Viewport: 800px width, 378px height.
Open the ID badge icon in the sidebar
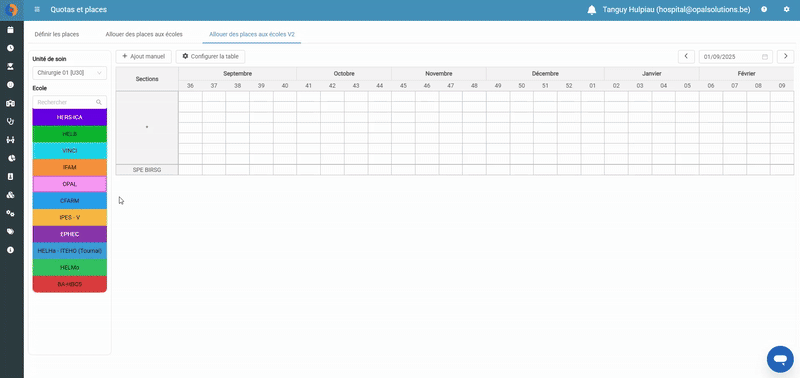[x=10, y=177]
